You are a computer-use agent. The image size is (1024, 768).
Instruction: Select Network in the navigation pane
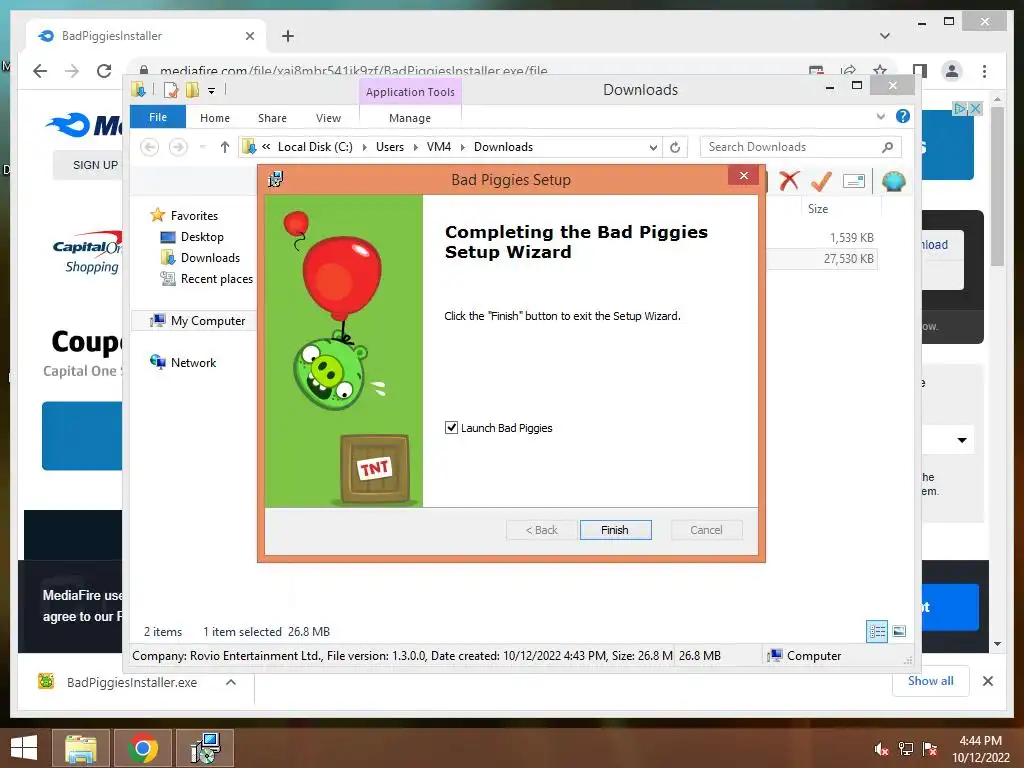[193, 362]
